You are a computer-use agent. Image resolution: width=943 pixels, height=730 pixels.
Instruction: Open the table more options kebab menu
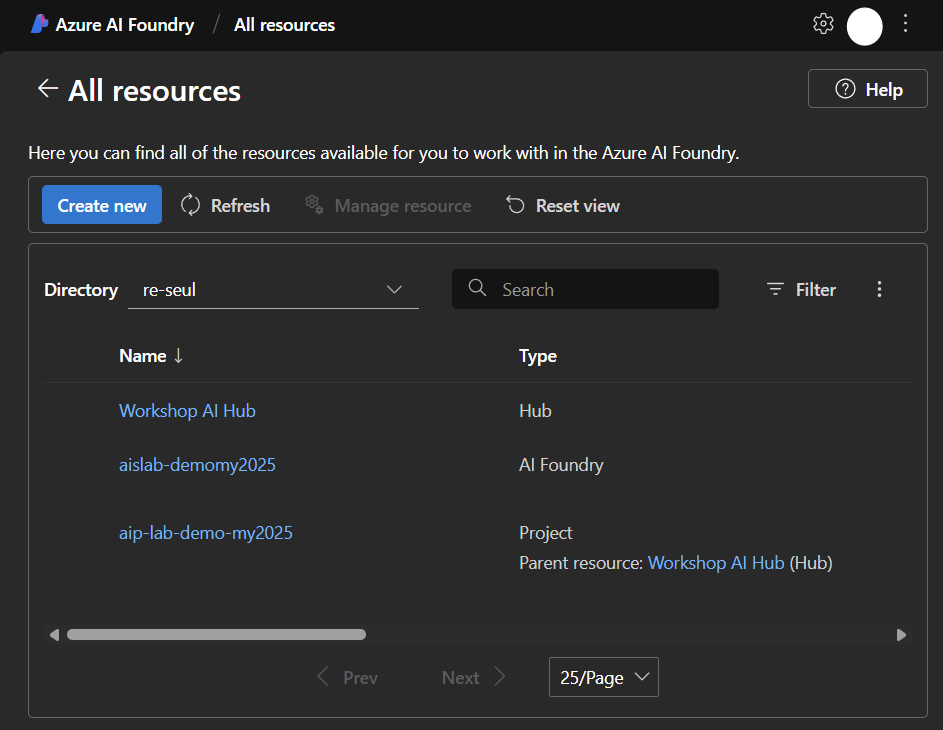879,289
